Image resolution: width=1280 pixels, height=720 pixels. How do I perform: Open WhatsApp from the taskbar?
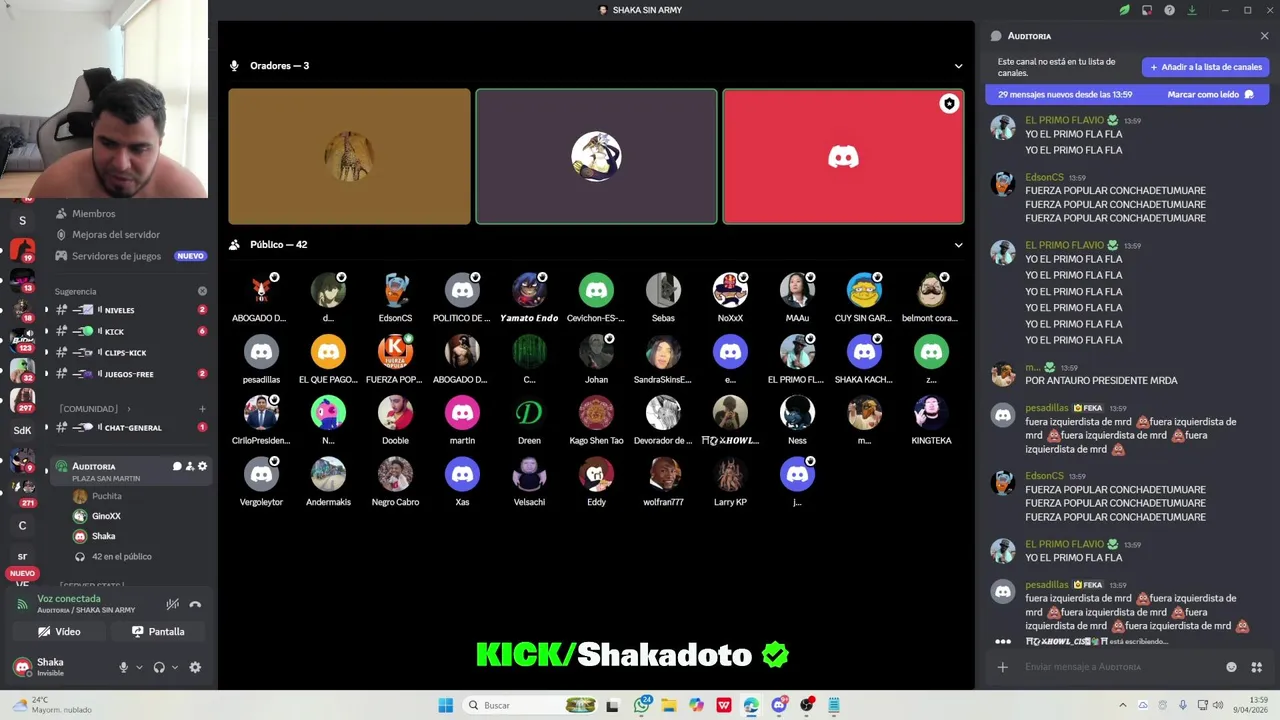point(642,705)
